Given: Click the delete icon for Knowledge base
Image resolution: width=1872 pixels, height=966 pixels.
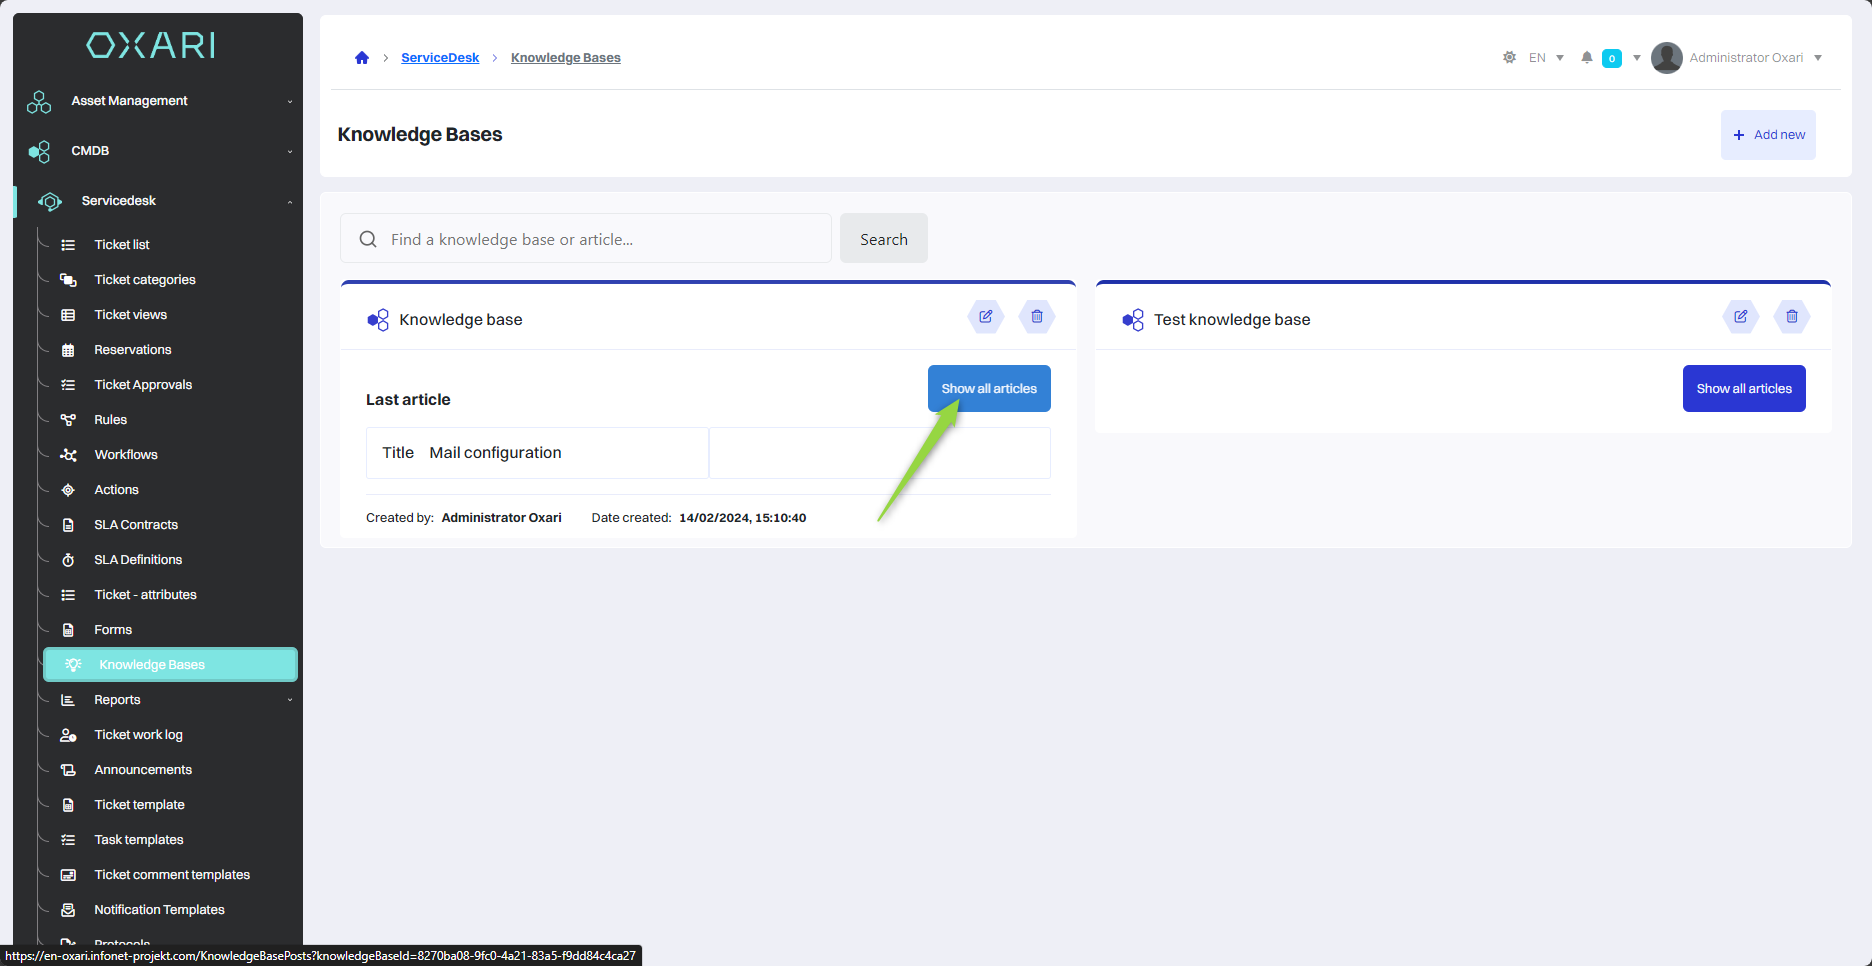Looking at the screenshot, I should 1036,317.
